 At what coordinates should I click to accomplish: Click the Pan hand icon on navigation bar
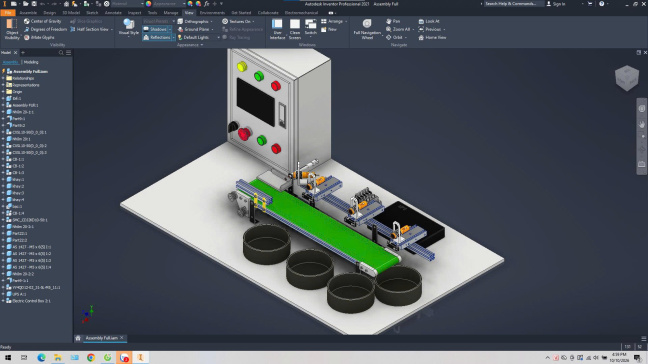tap(641, 124)
